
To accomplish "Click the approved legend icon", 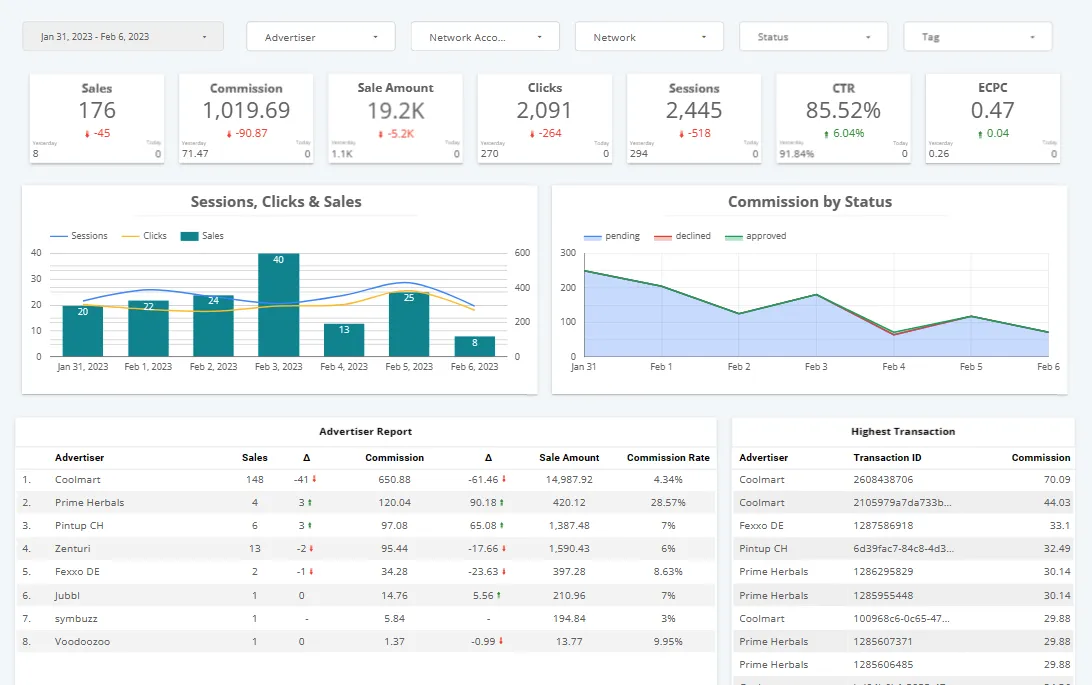I will (x=735, y=236).
